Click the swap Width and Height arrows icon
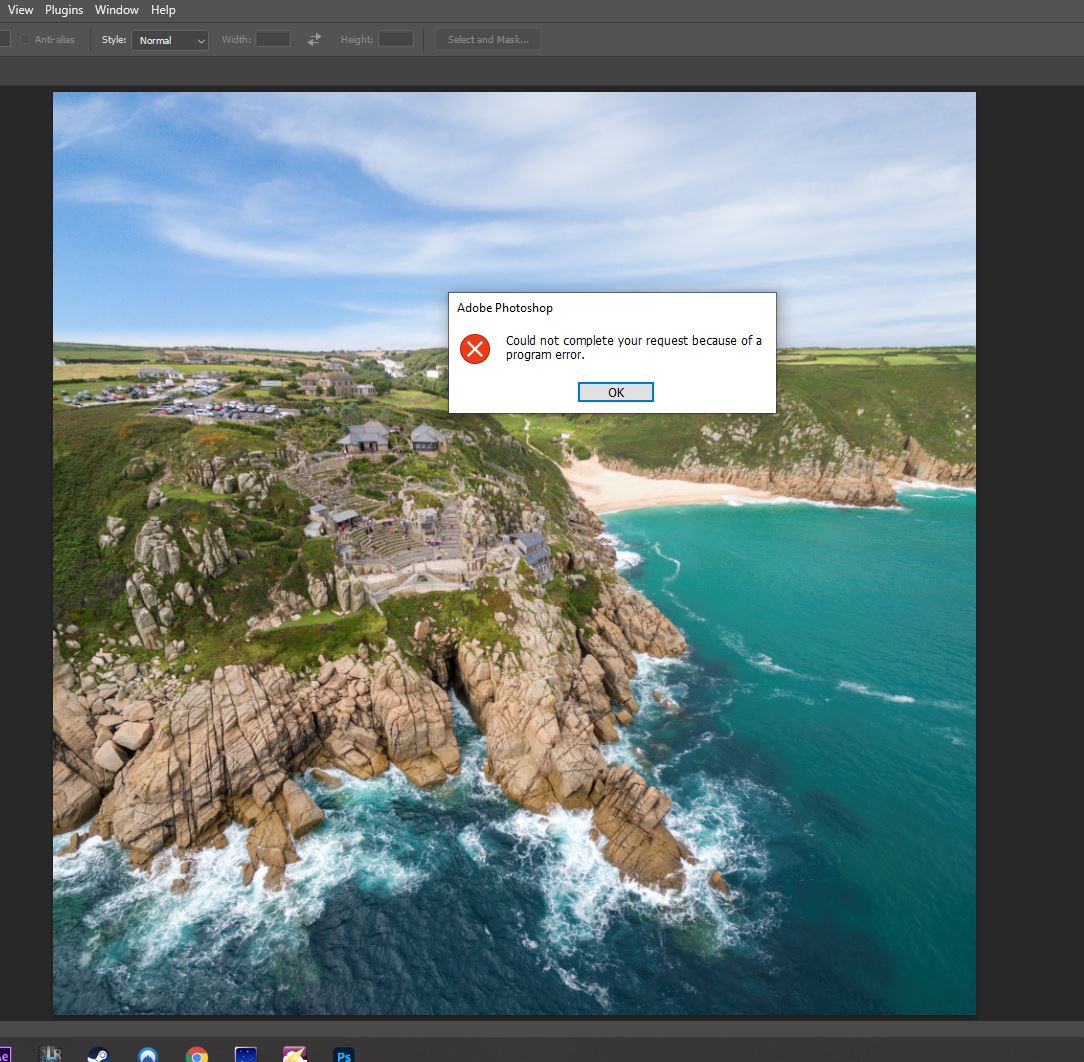The width and height of the screenshot is (1084, 1062). point(314,39)
